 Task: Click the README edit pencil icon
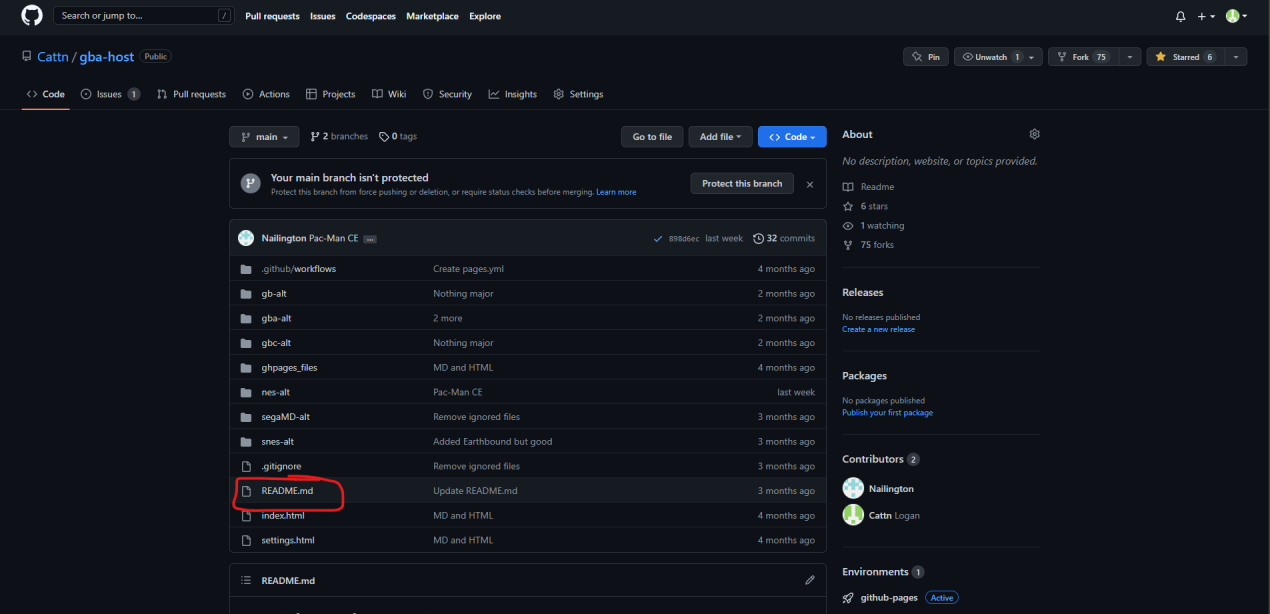pos(810,580)
